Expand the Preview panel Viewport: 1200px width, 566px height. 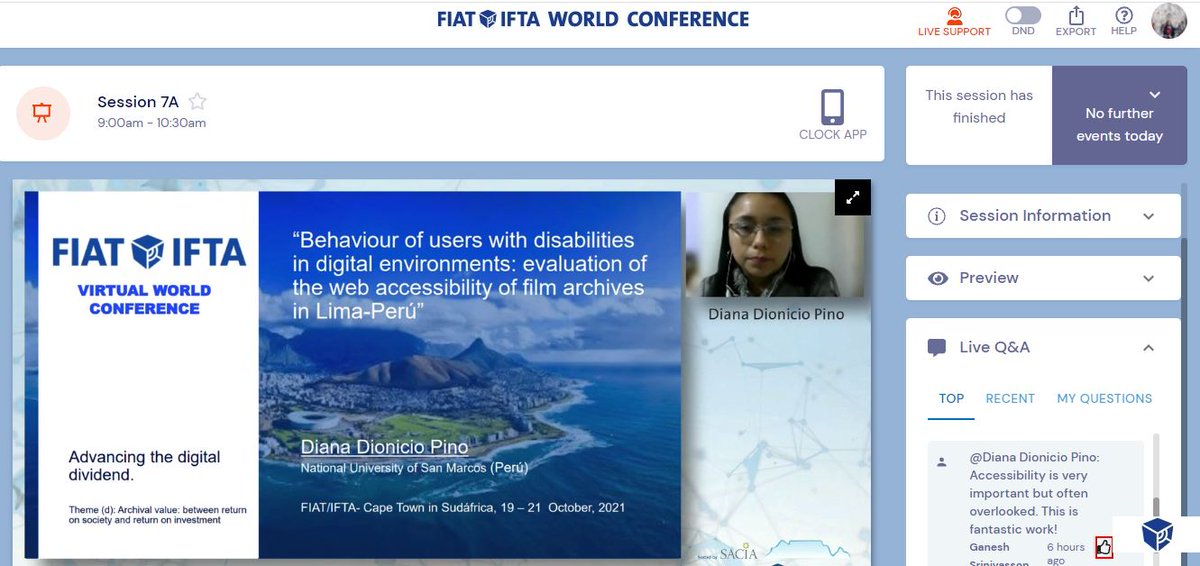click(1045, 278)
